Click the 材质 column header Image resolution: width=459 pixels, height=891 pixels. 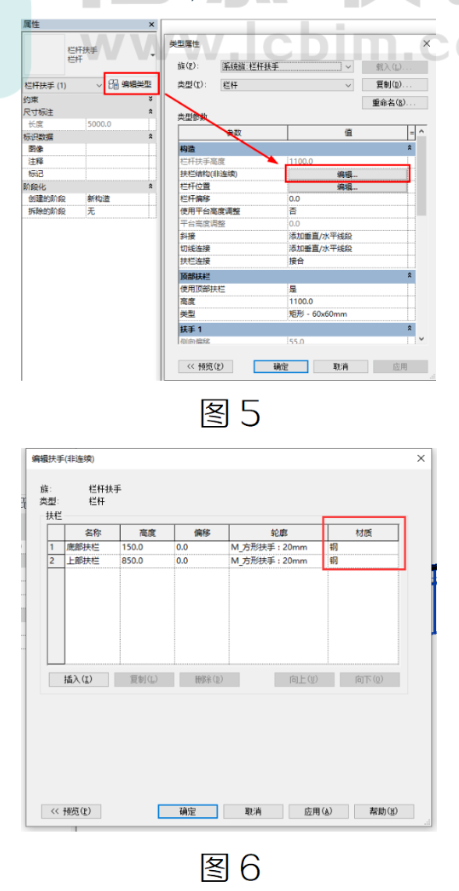click(x=363, y=532)
